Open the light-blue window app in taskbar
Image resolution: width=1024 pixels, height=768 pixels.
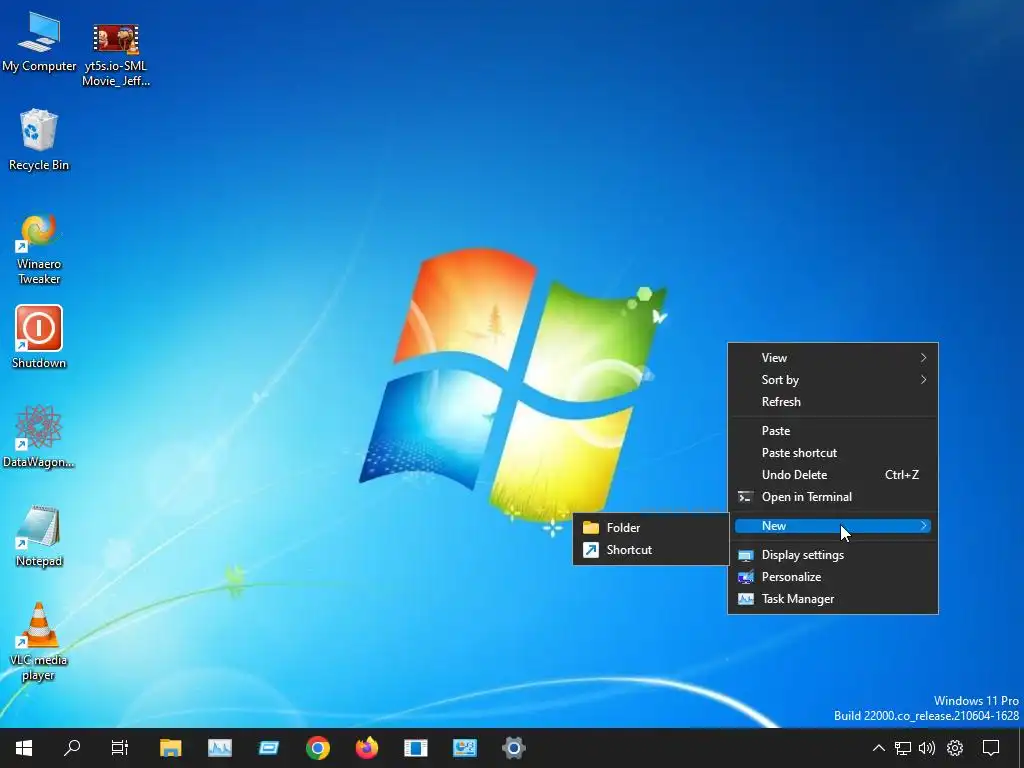pos(268,748)
